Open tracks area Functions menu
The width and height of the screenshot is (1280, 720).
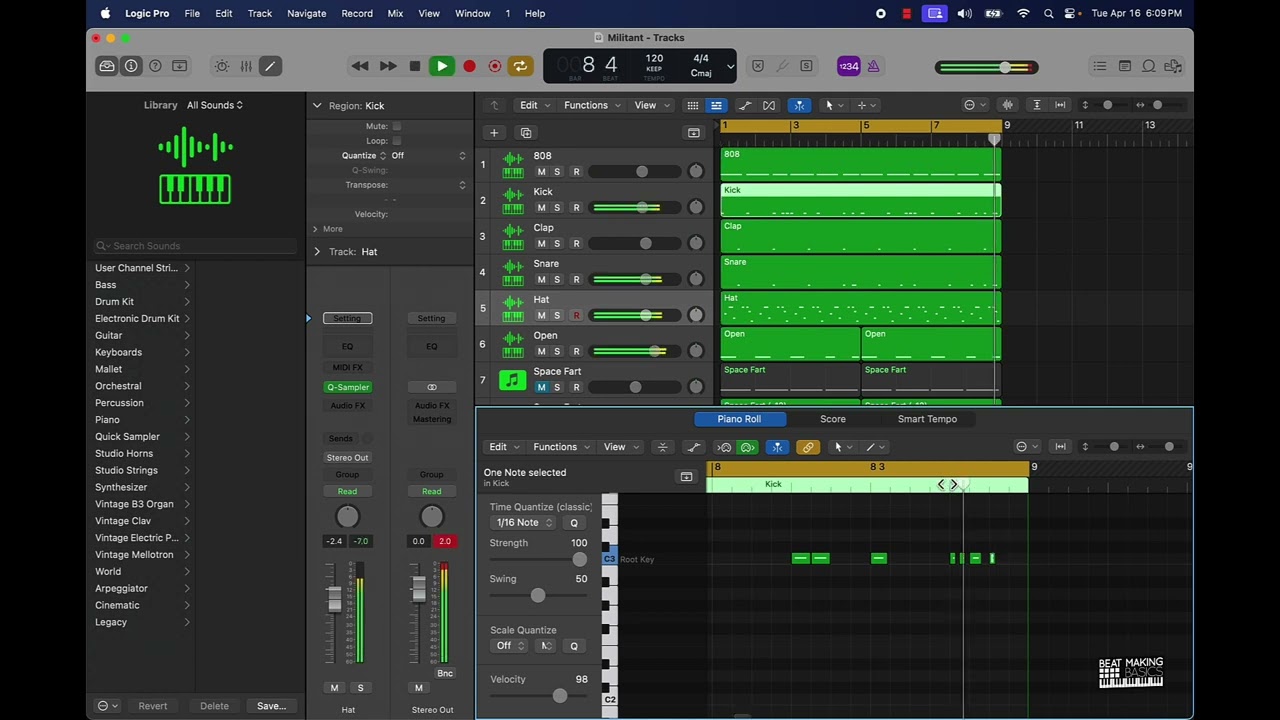pos(592,105)
